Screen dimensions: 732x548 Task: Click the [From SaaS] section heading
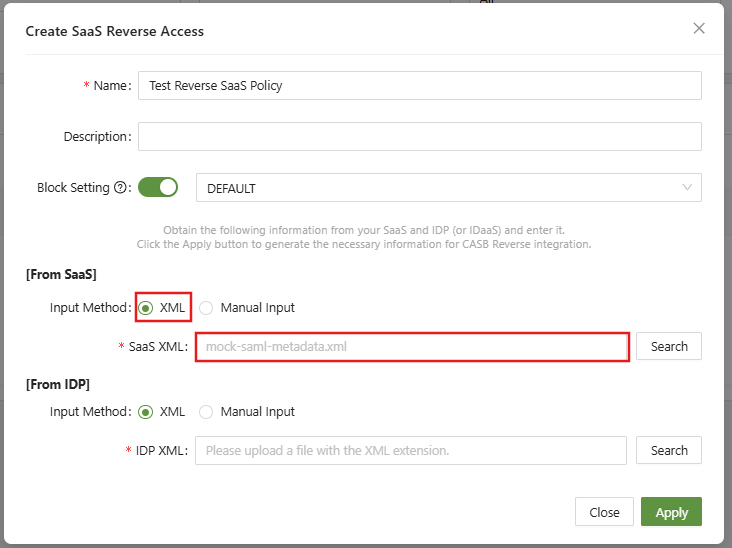[60, 274]
